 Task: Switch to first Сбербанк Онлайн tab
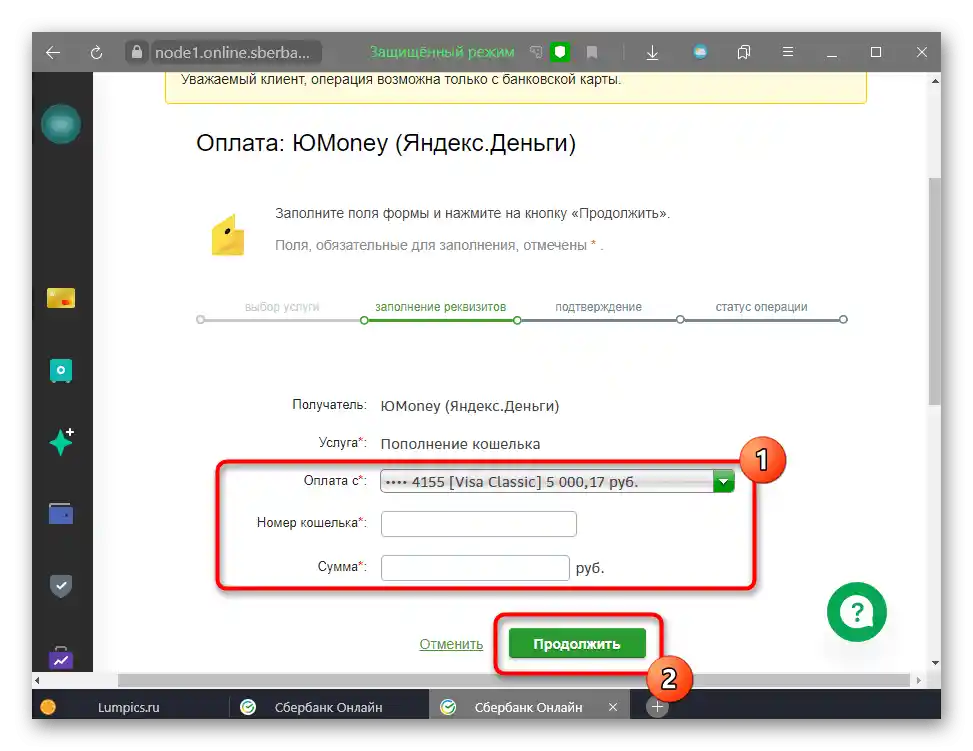pyautogui.click(x=328, y=707)
